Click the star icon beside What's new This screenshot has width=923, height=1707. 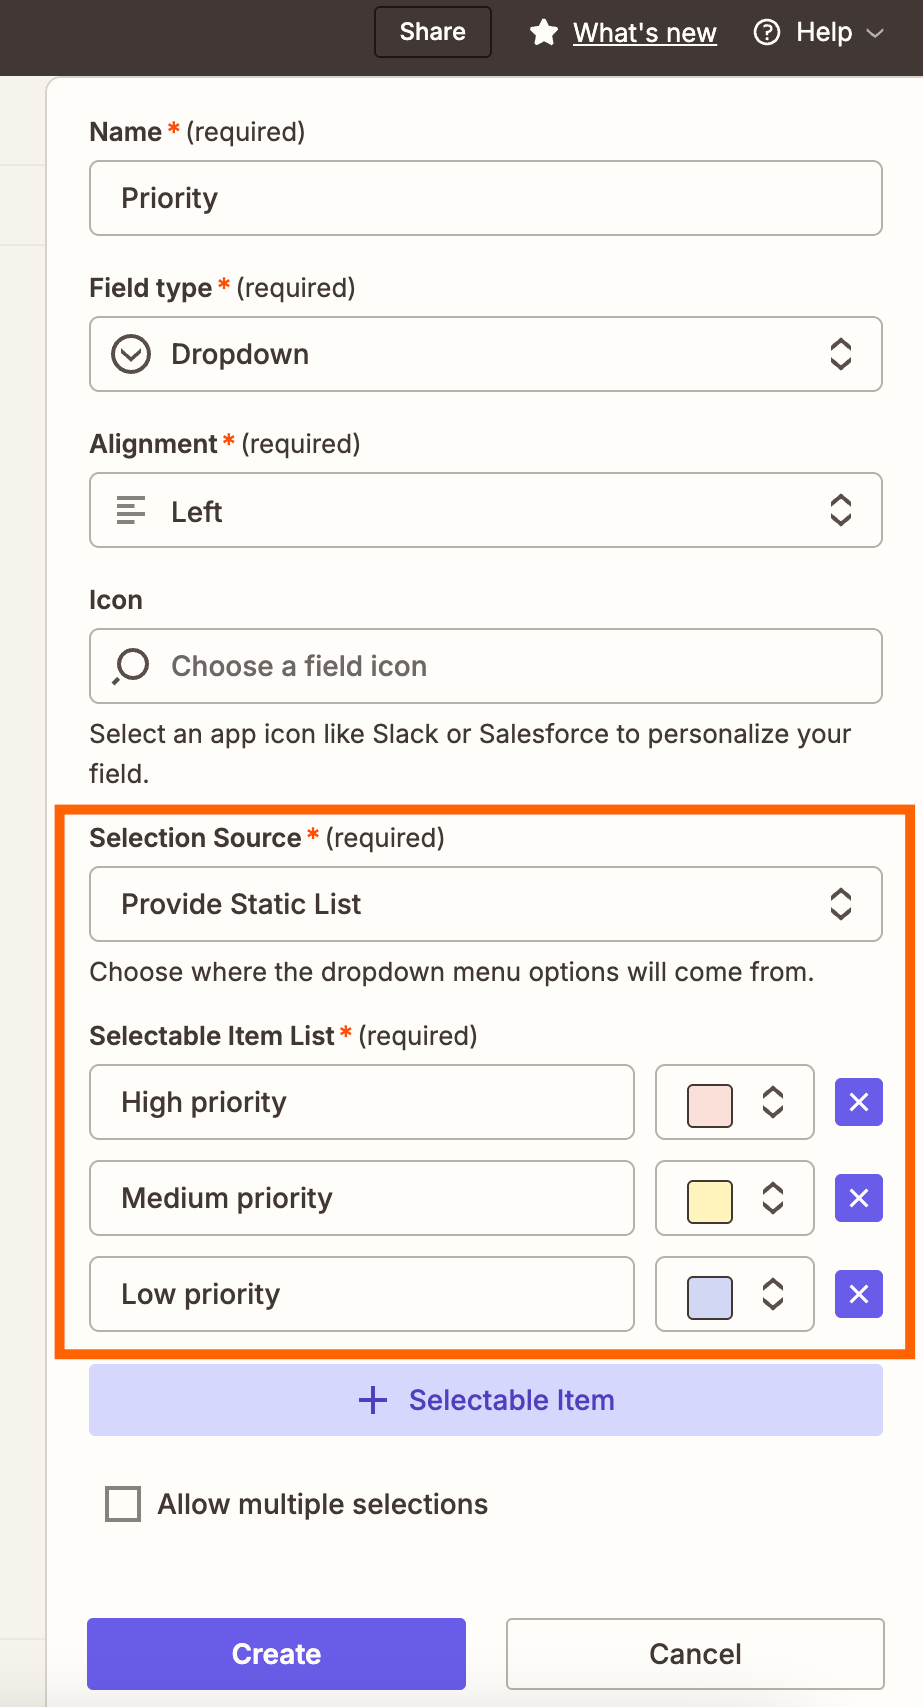click(x=544, y=33)
